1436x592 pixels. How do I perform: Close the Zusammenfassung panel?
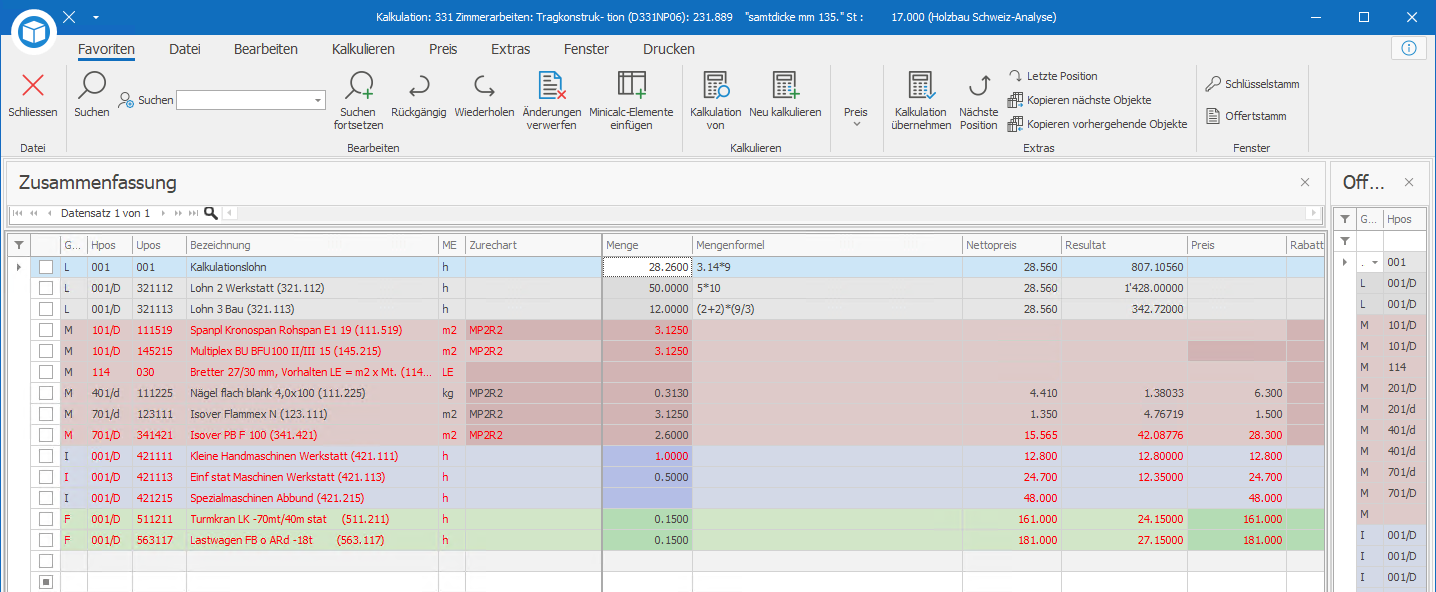(x=1305, y=182)
